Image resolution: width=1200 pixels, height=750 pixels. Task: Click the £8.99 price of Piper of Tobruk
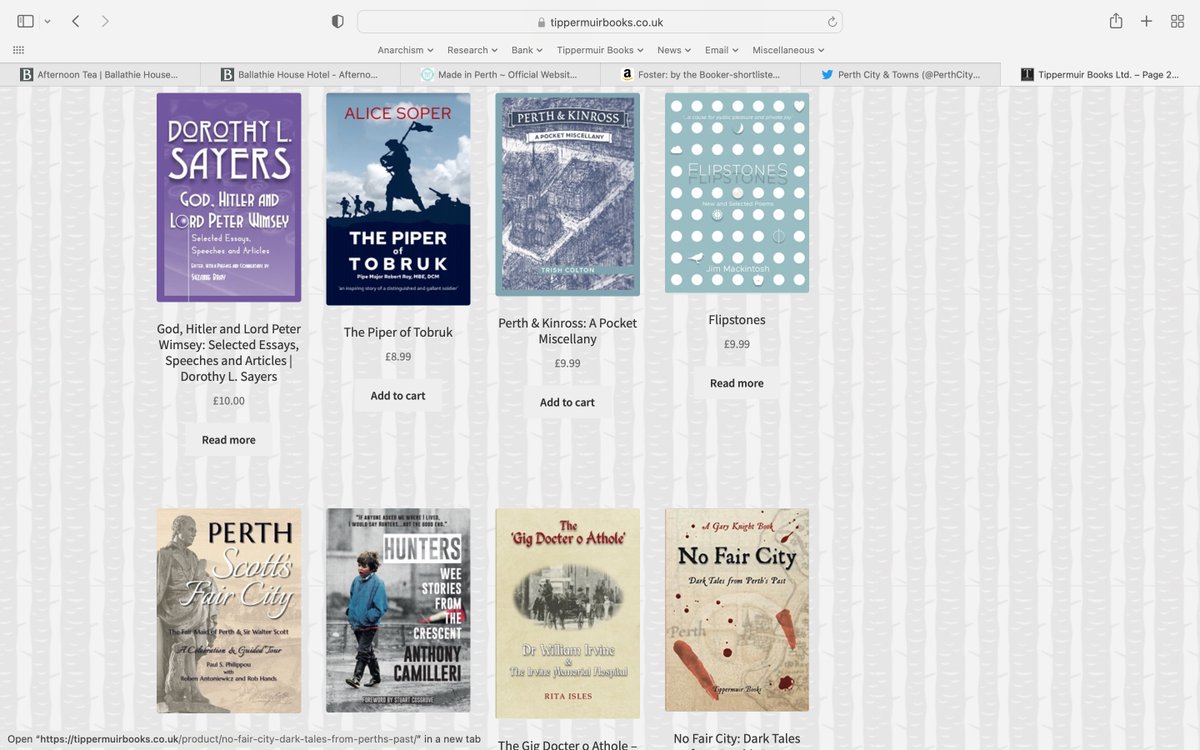[x=398, y=357]
